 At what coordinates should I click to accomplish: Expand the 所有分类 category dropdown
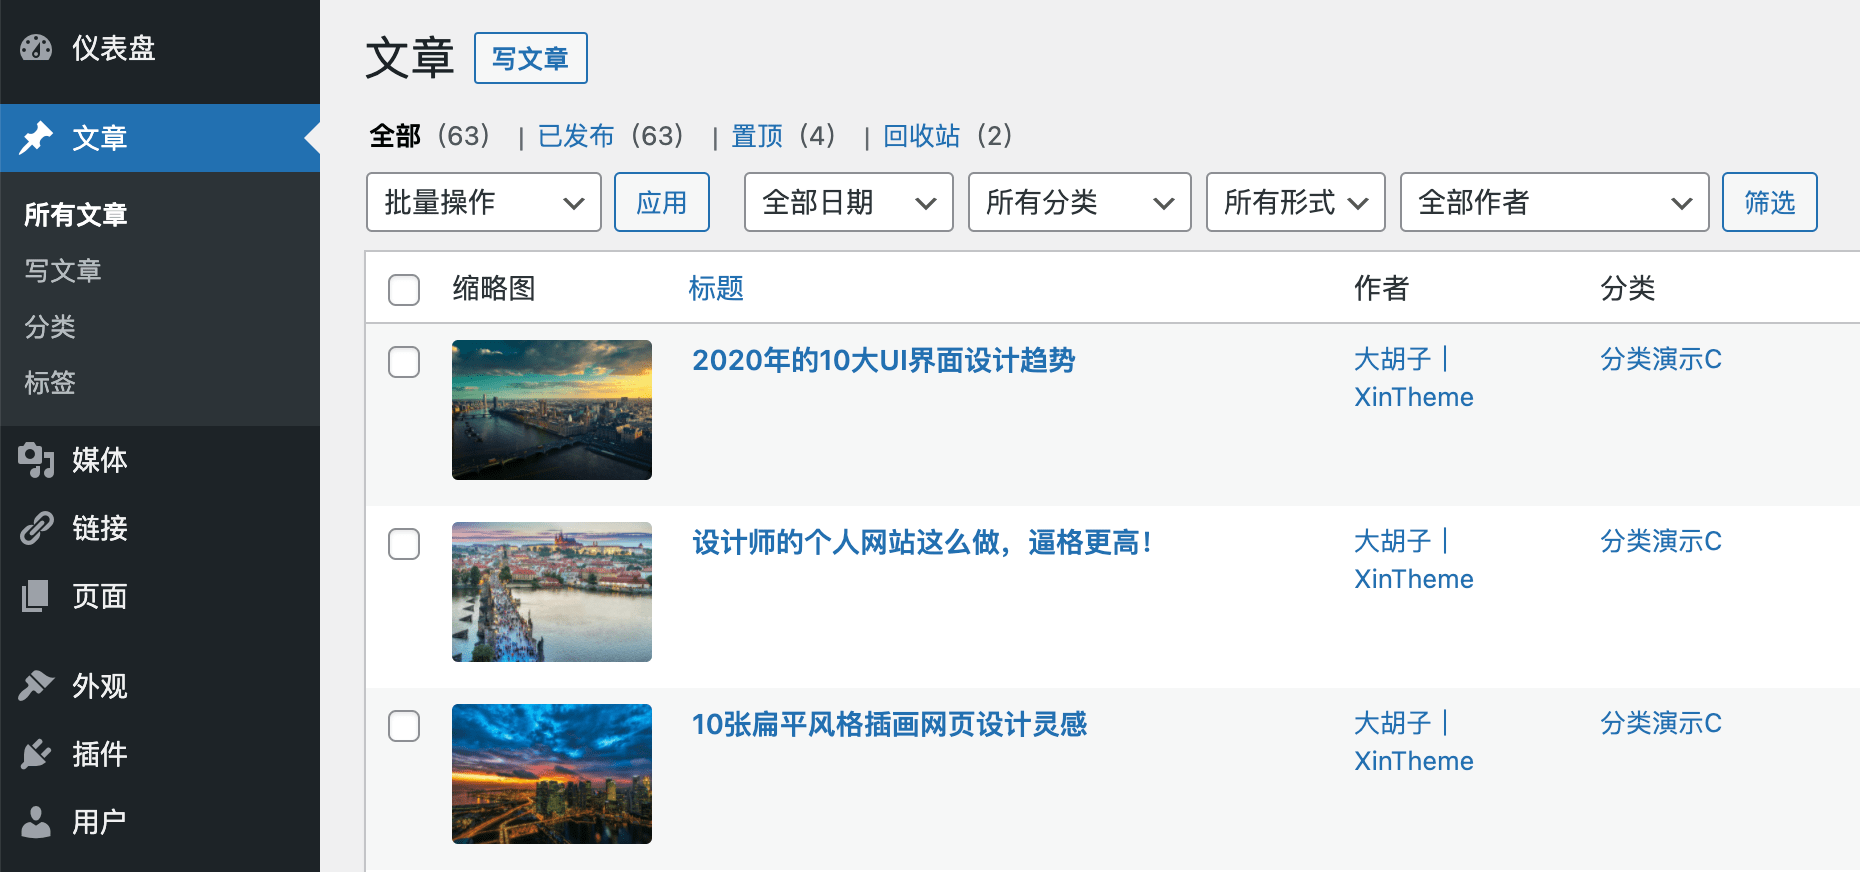tap(1079, 202)
